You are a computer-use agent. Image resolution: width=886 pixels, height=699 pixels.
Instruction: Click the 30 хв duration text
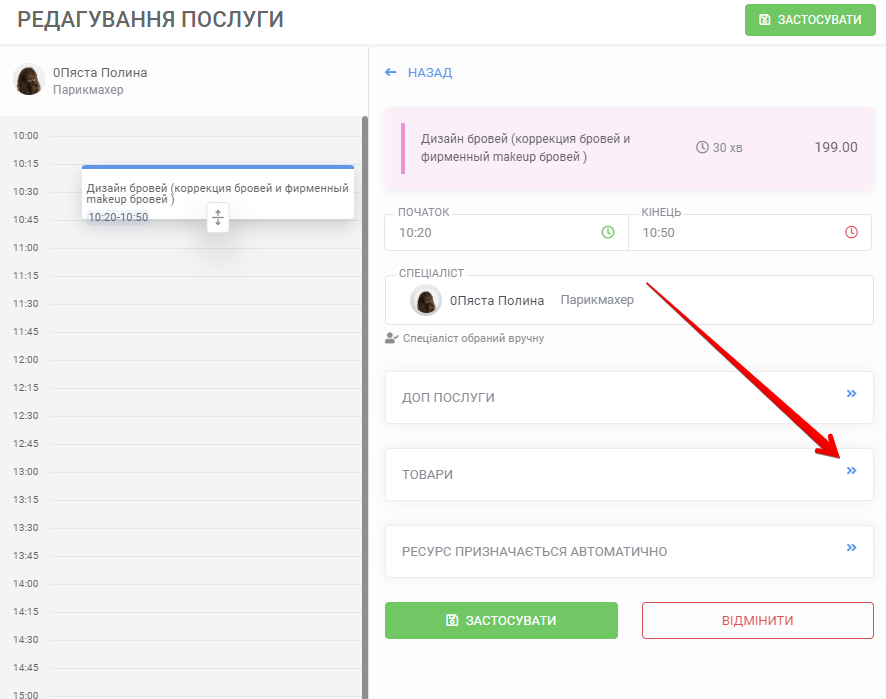click(x=727, y=147)
